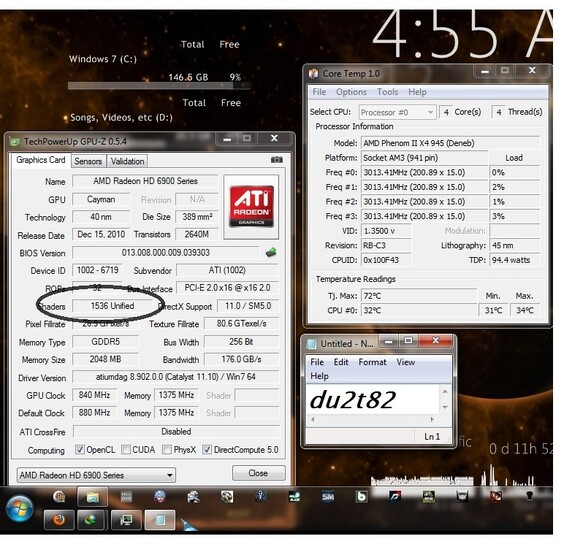The width and height of the screenshot is (564, 547).
Task: Switch to the Graphics Card tab
Action: (41, 160)
